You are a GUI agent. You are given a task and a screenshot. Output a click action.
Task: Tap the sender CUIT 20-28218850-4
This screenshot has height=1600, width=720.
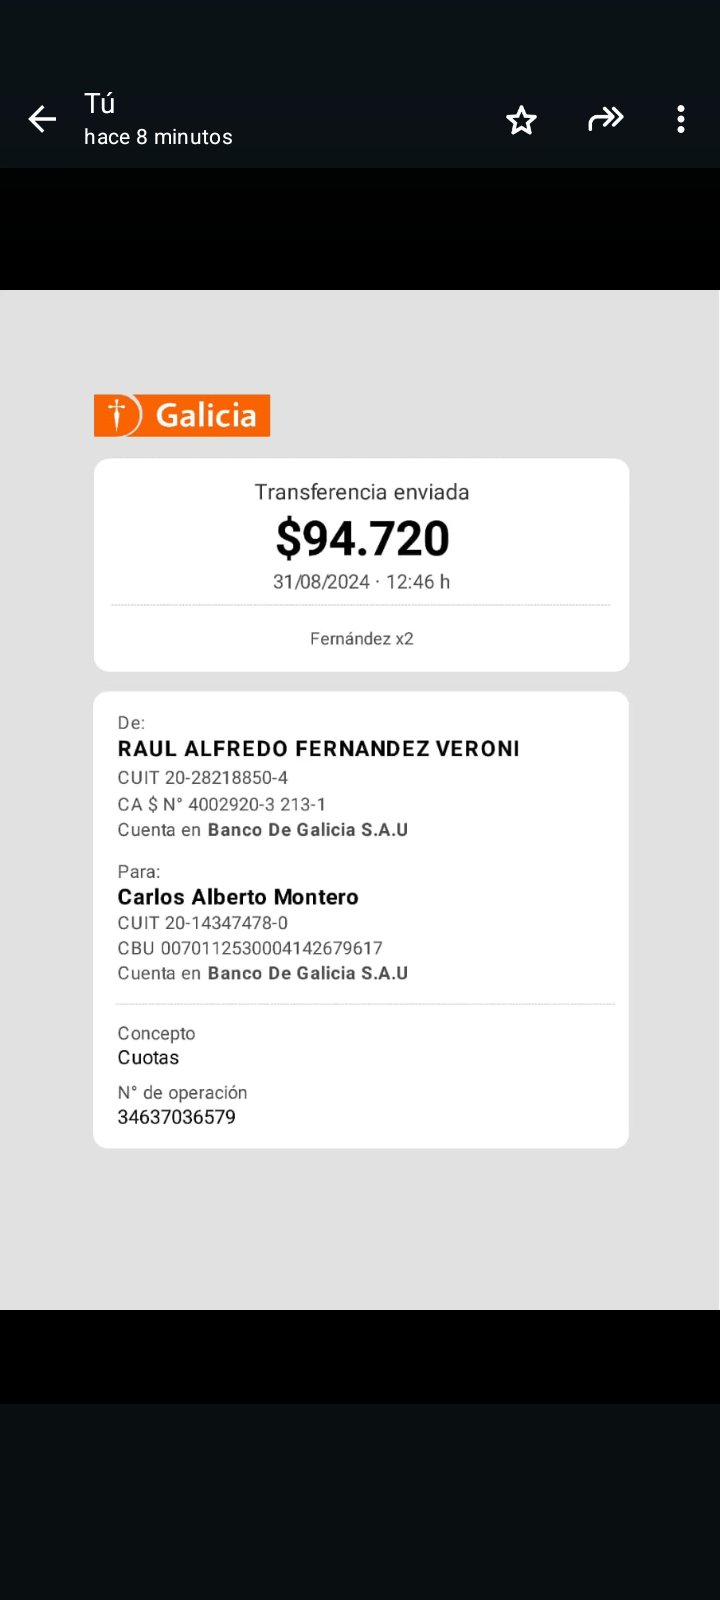203,778
